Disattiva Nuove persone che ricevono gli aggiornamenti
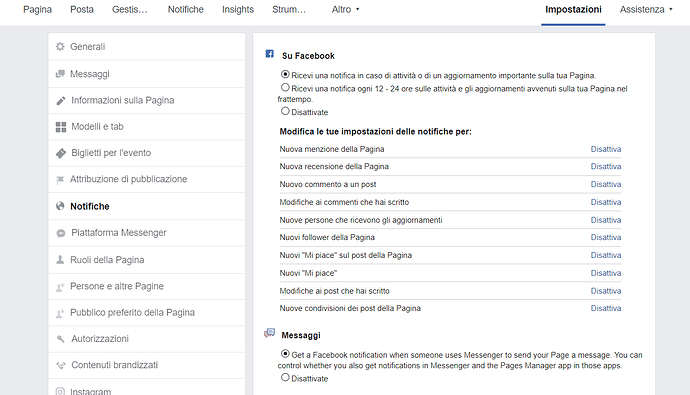The width and height of the screenshot is (690, 395). [606, 220]
